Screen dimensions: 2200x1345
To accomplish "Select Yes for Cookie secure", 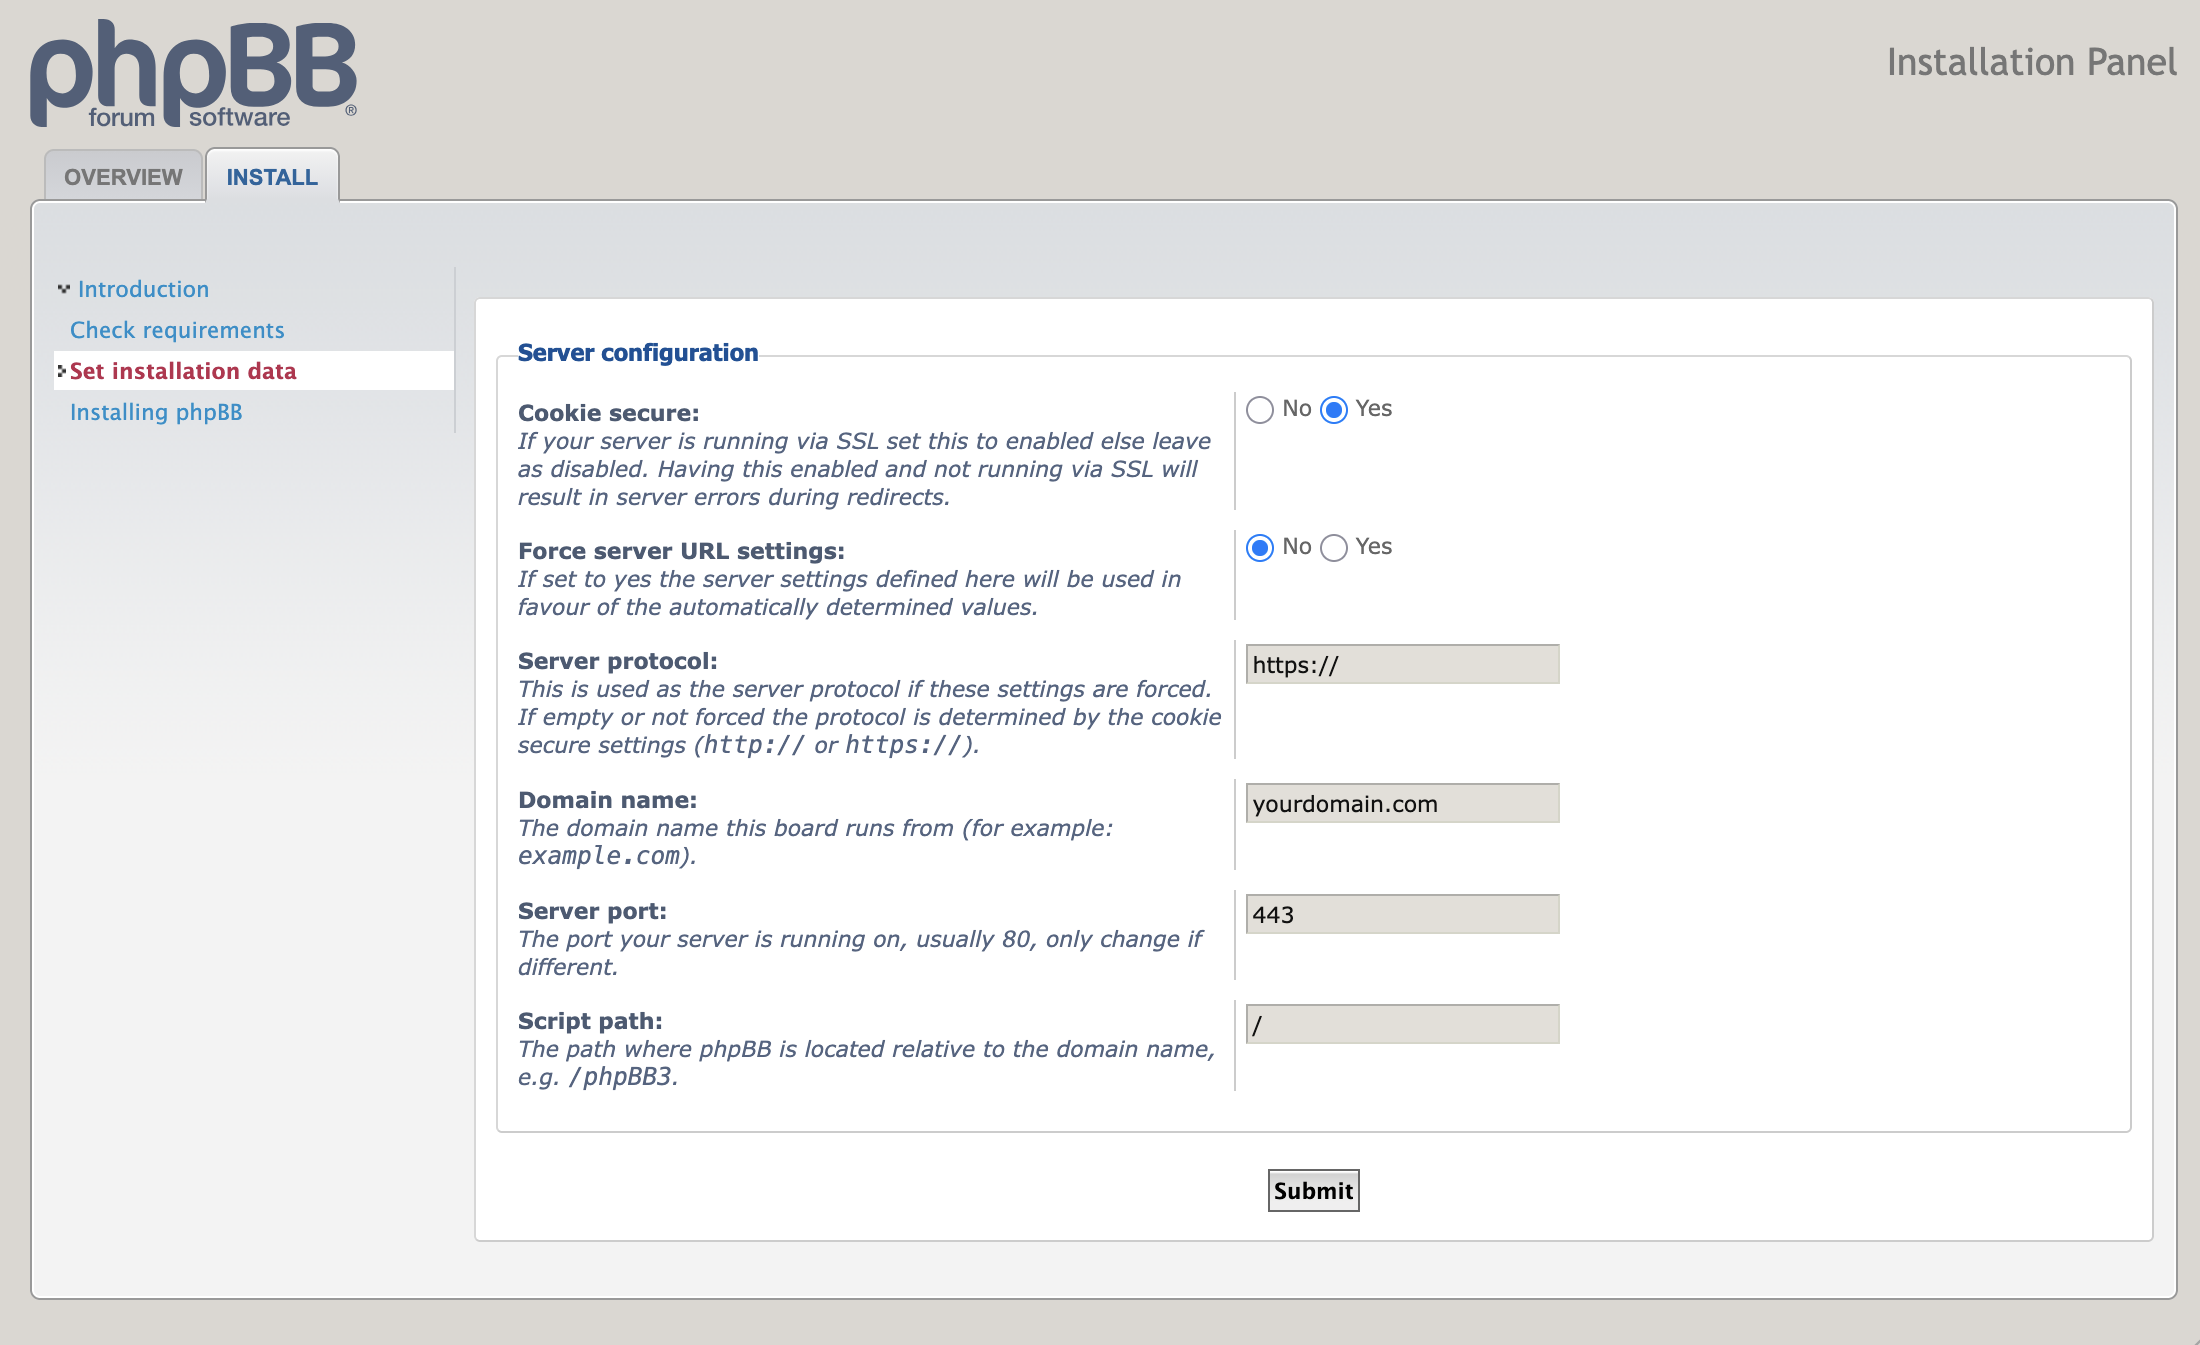I will (x=1334, y=410).
